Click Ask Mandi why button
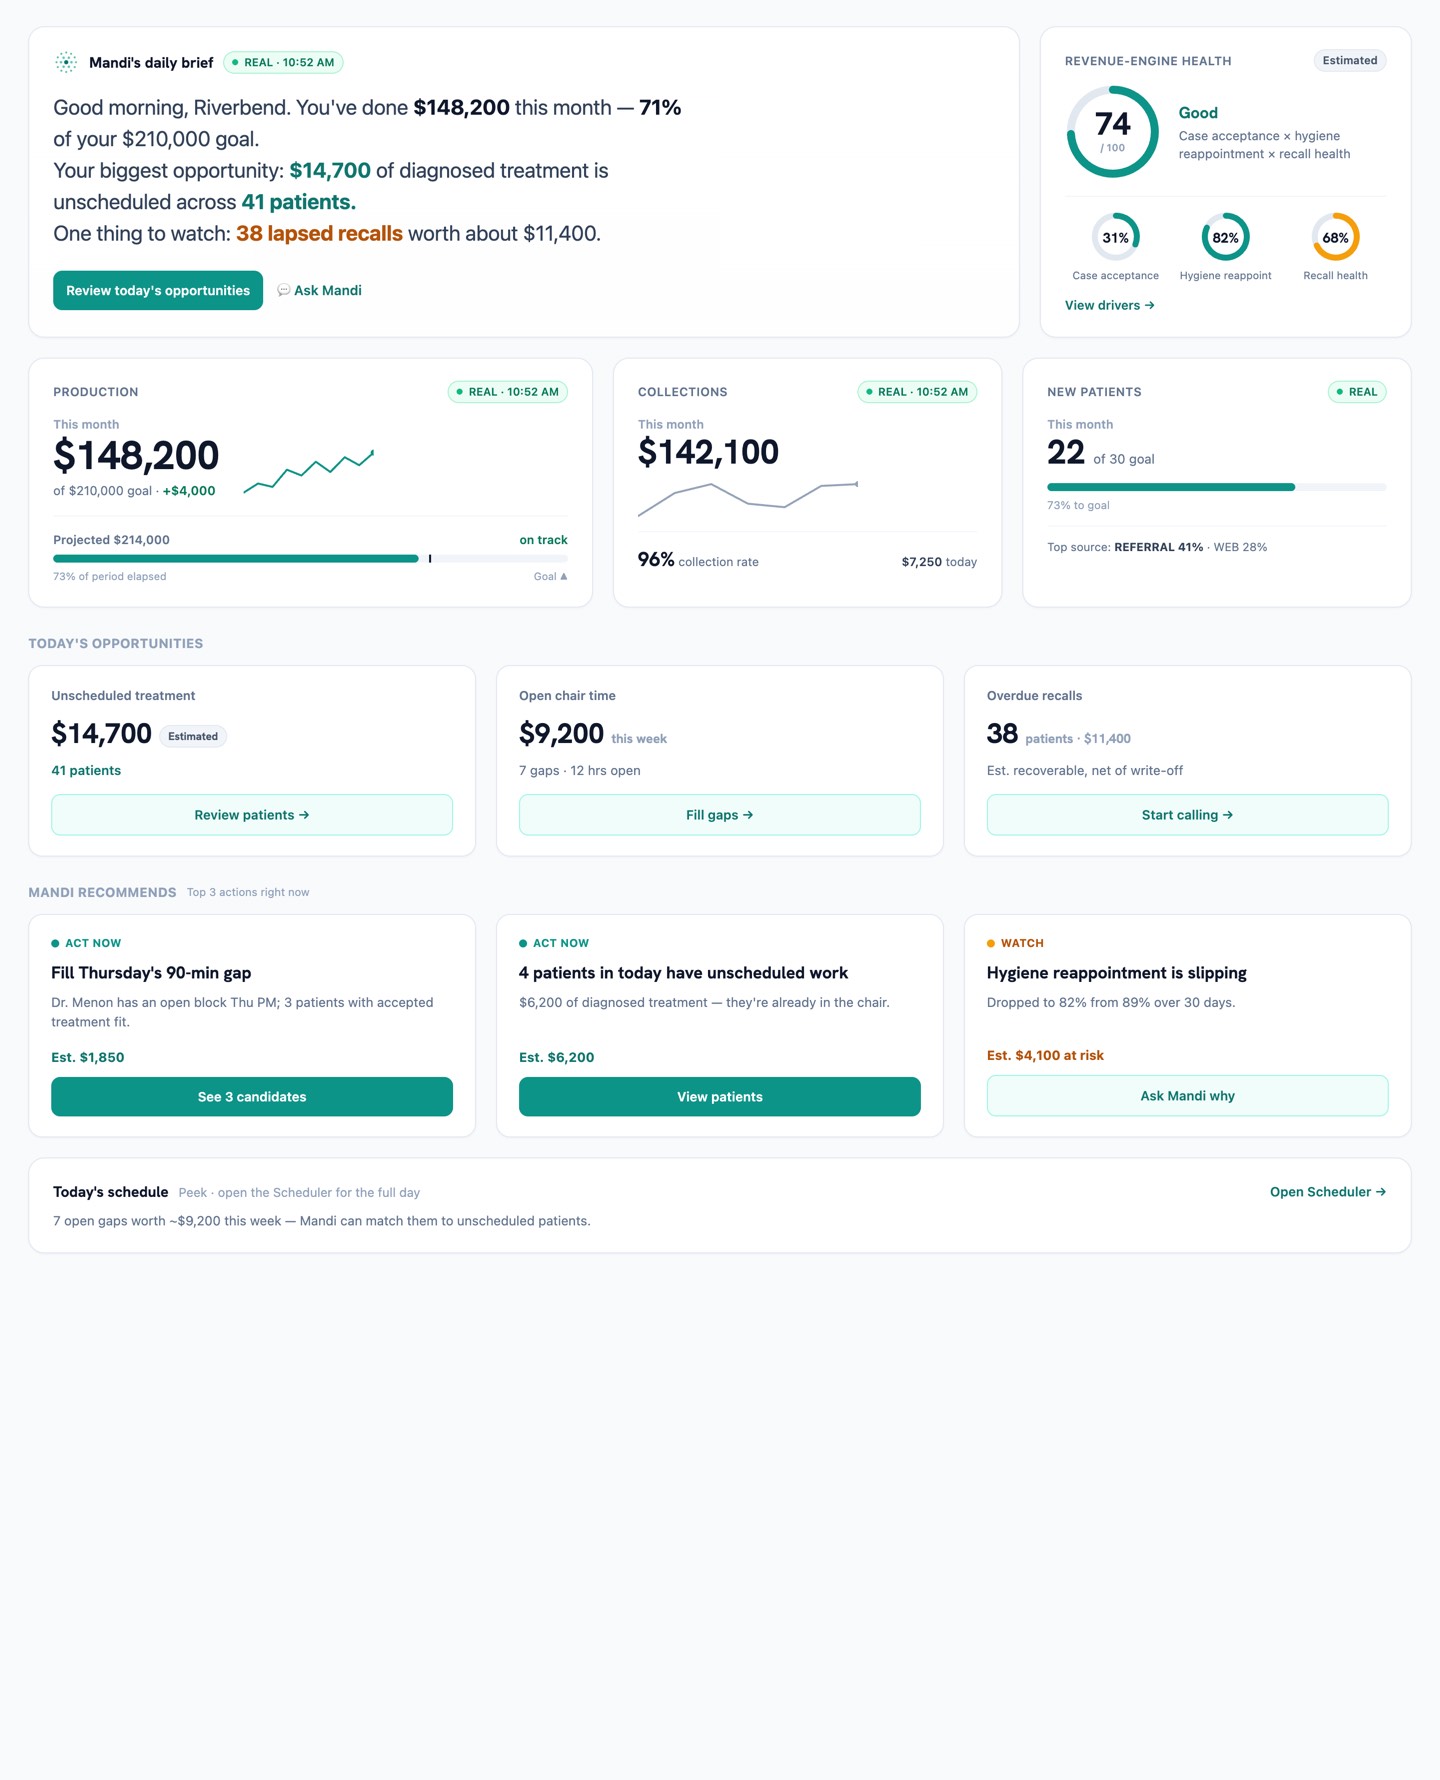The height and width of the screenshot is (1780, 1440). [x=1187, y=1096]
